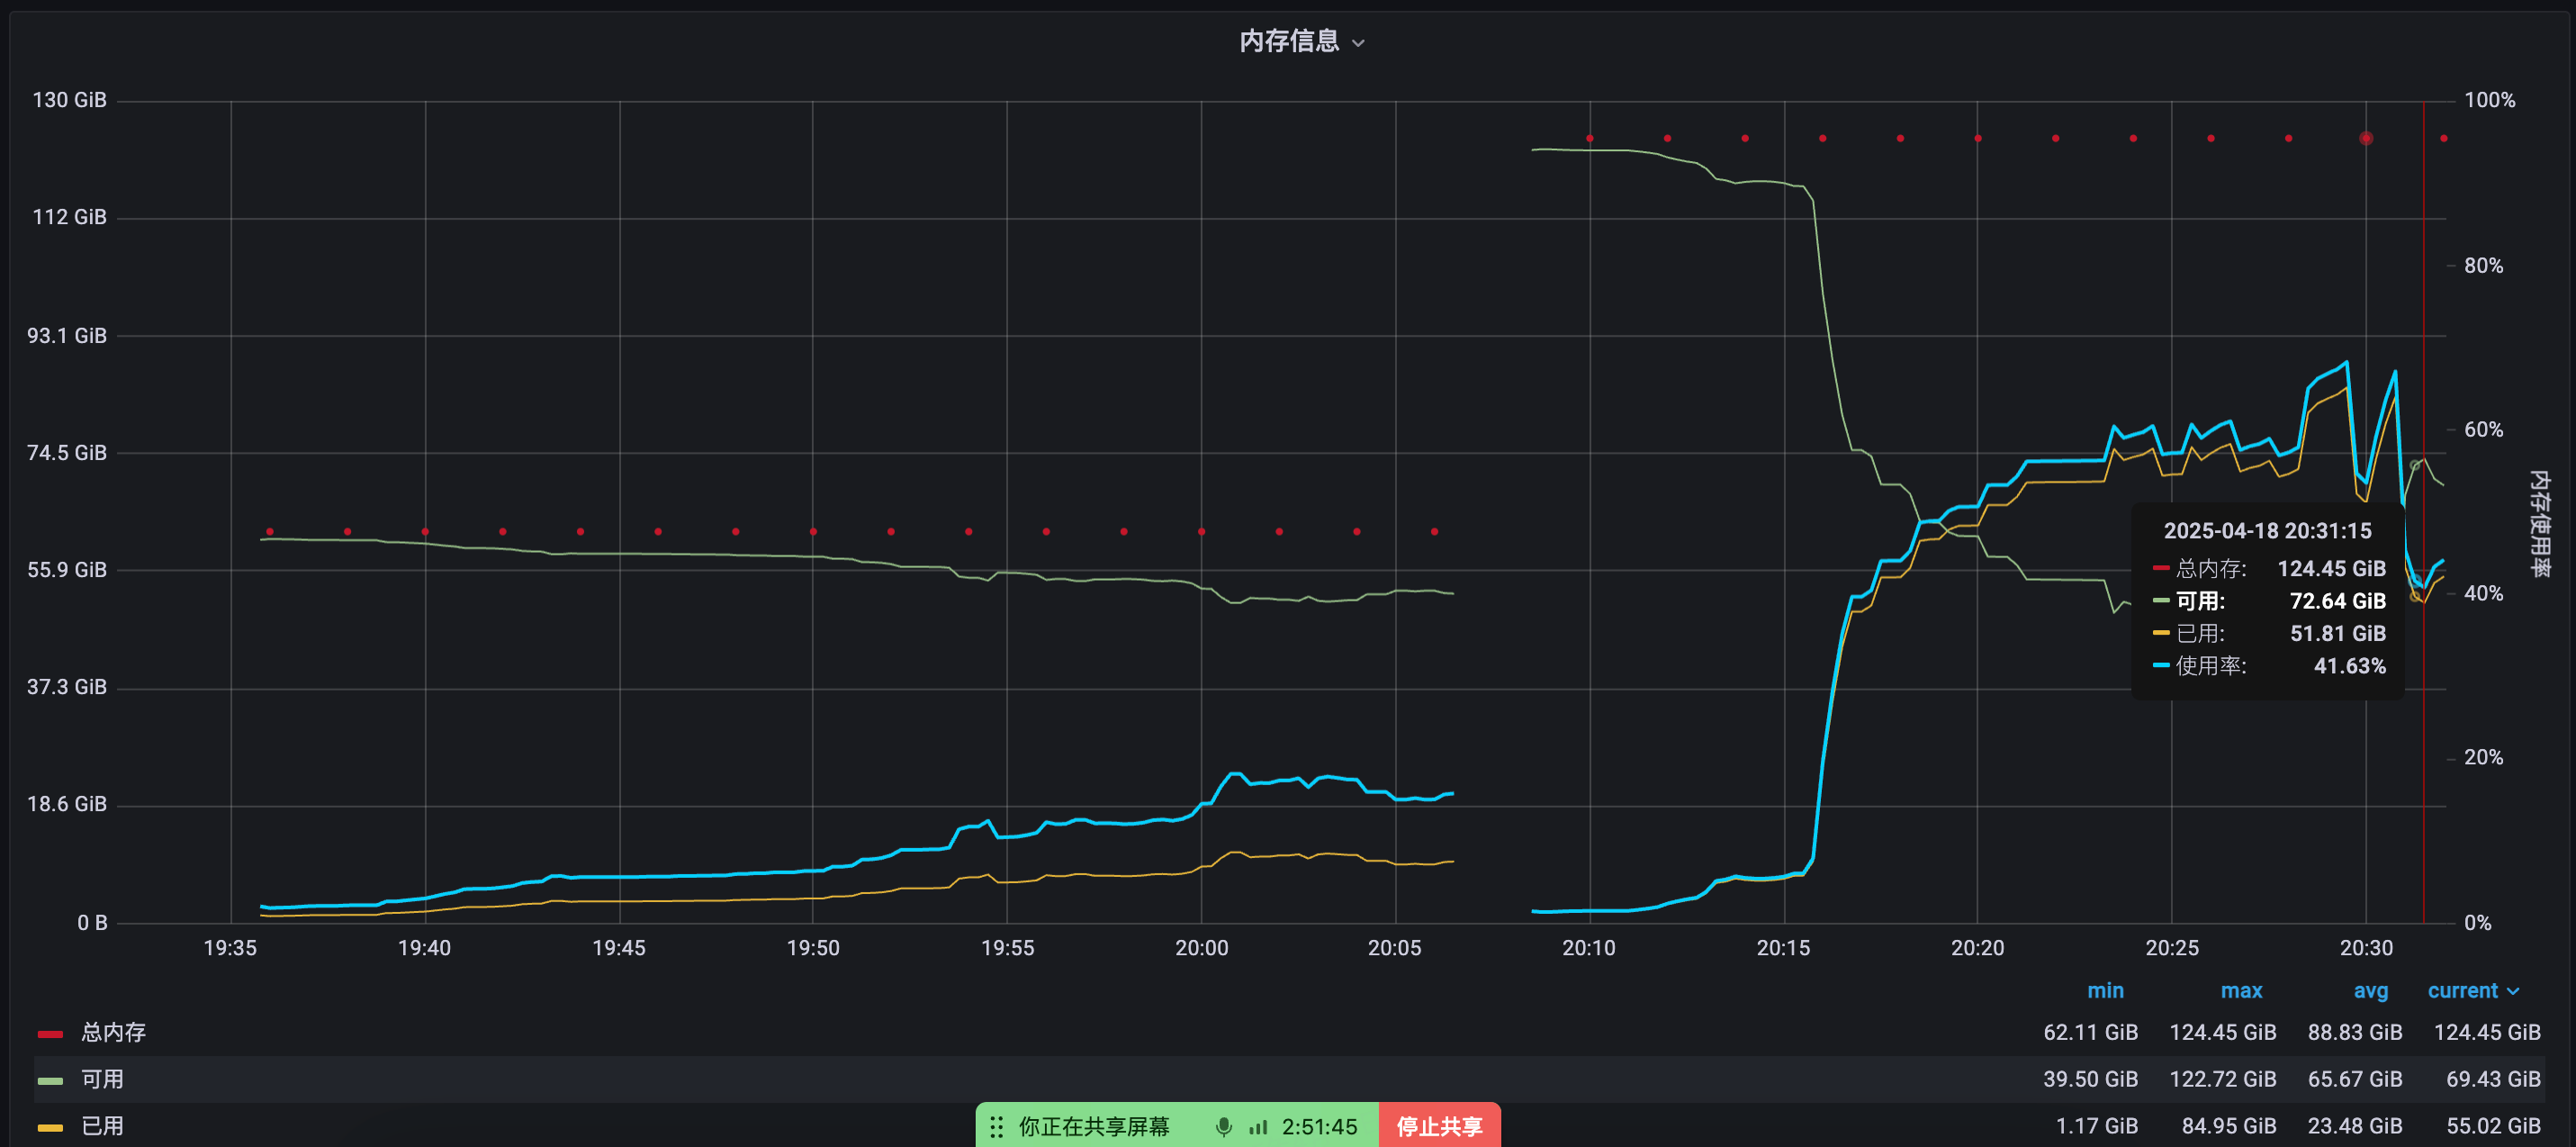Click signal strength bars icon in sharing bar
This screenshot has width=2576, height=1147.
tap(1258, 1127)
